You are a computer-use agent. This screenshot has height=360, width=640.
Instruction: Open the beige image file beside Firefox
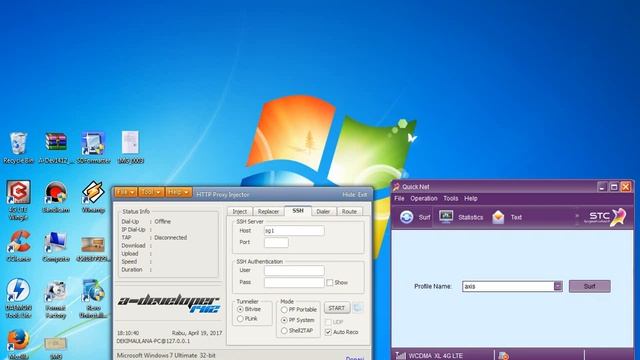coord(56,344)
